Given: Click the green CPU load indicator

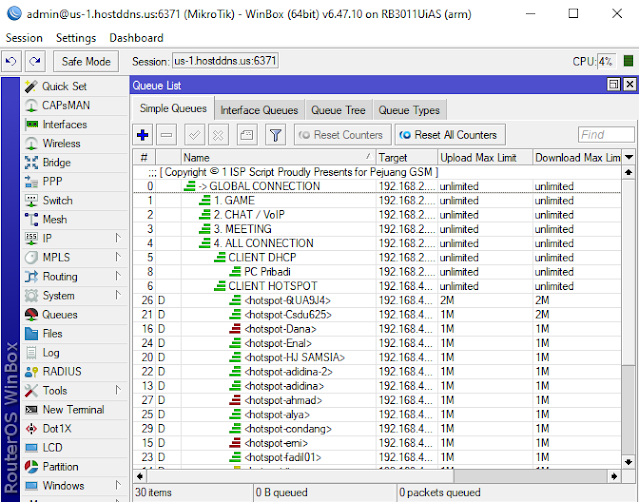Looking at the screenshot, I should pyautogui.click(x=628, y=61).
